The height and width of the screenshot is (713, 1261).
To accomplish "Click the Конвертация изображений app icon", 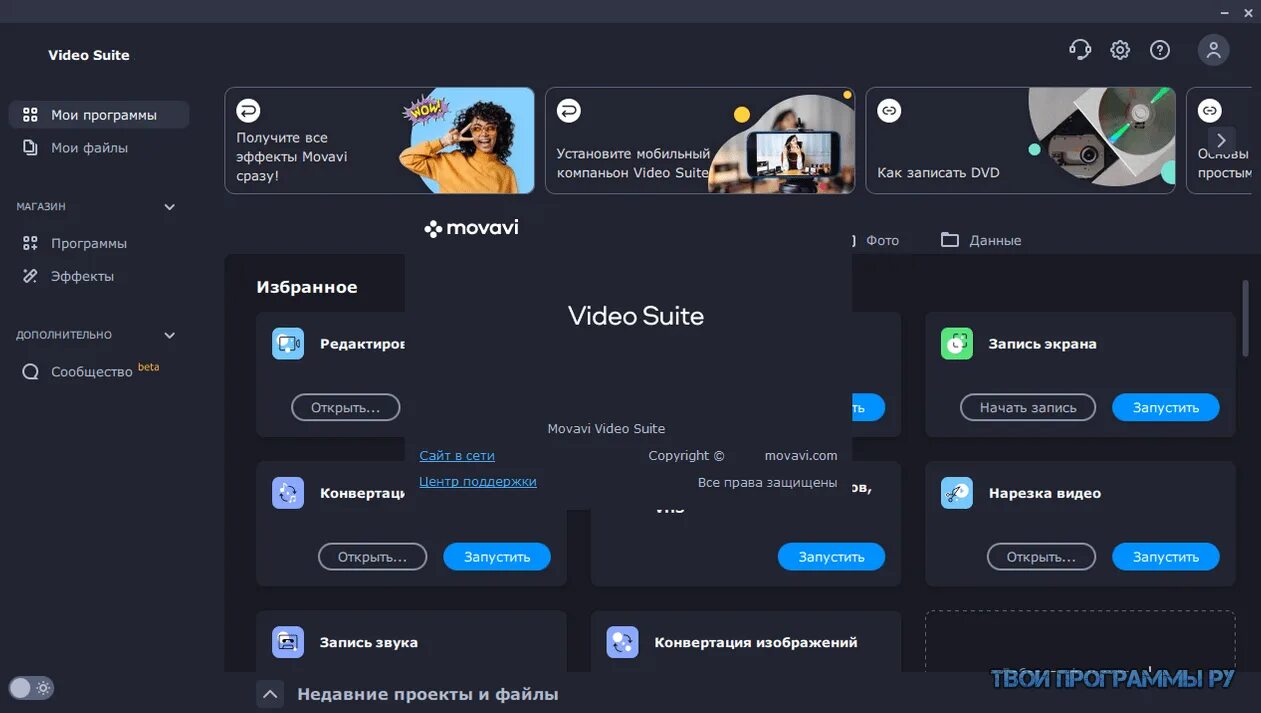I will pos(622,642).
